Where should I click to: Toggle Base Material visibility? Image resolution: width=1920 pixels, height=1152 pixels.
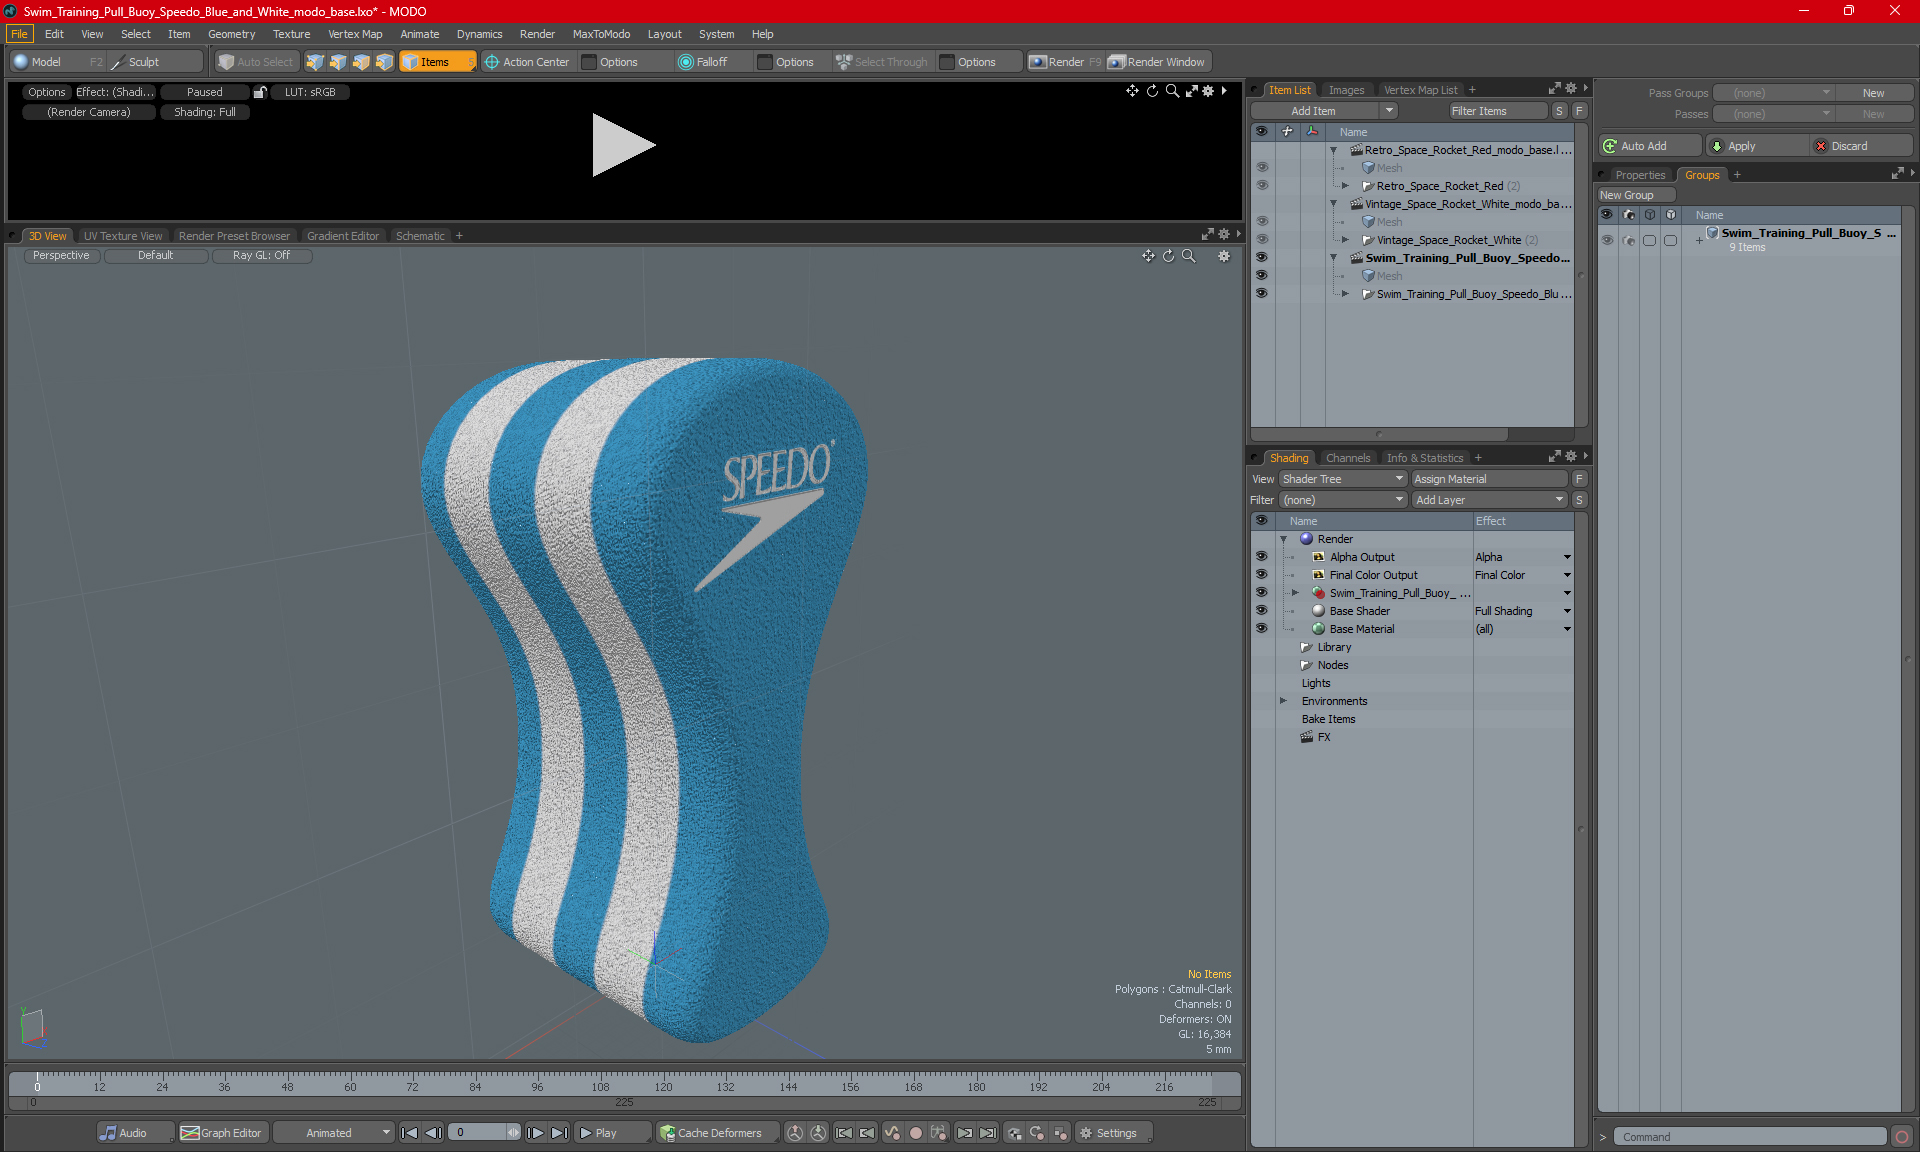(x=1262, y=629)
